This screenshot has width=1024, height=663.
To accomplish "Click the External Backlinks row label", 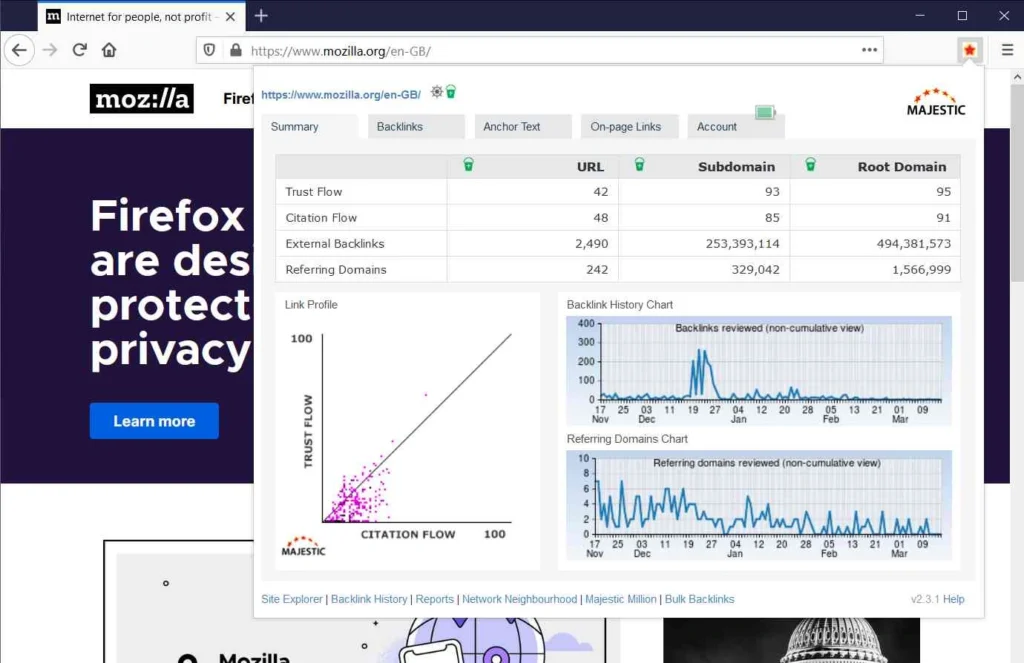I will [335, 244].
